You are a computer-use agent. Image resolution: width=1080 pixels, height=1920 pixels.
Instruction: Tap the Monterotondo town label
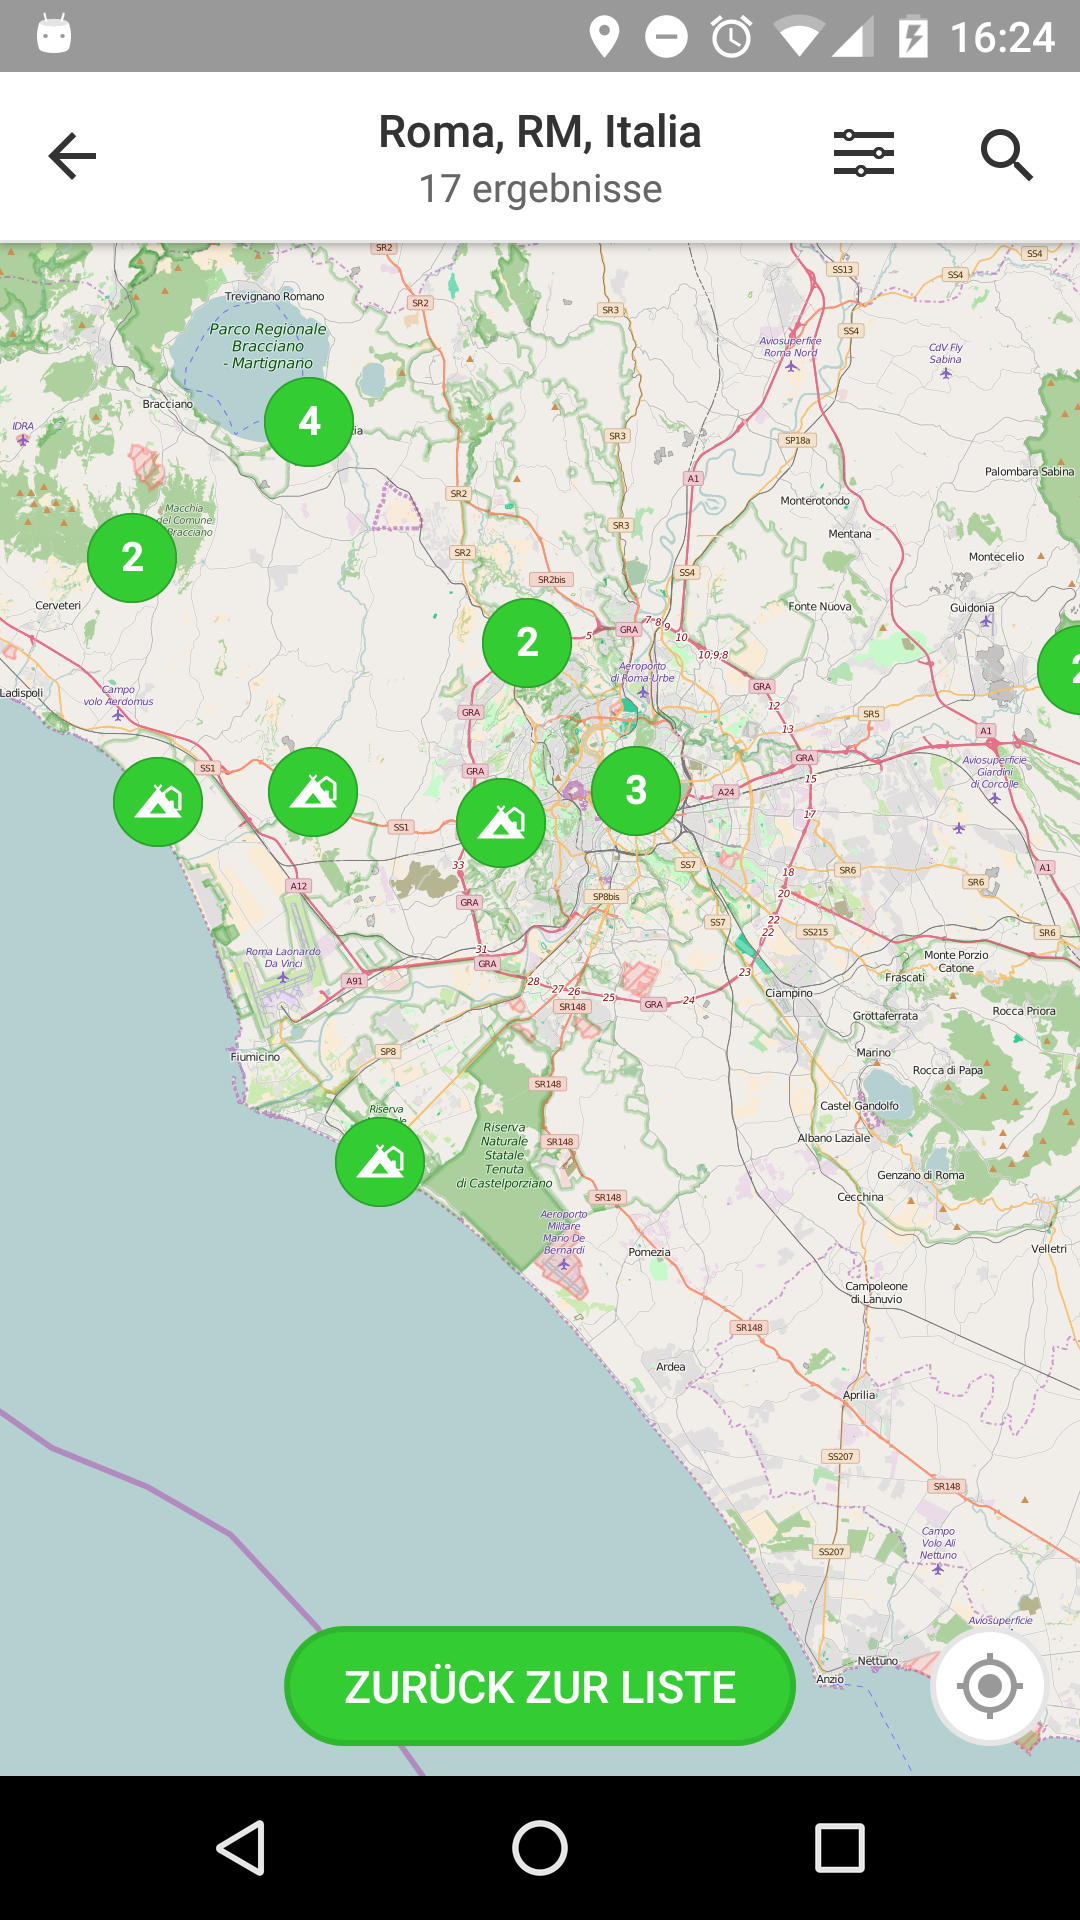click(x=815, y=501)
